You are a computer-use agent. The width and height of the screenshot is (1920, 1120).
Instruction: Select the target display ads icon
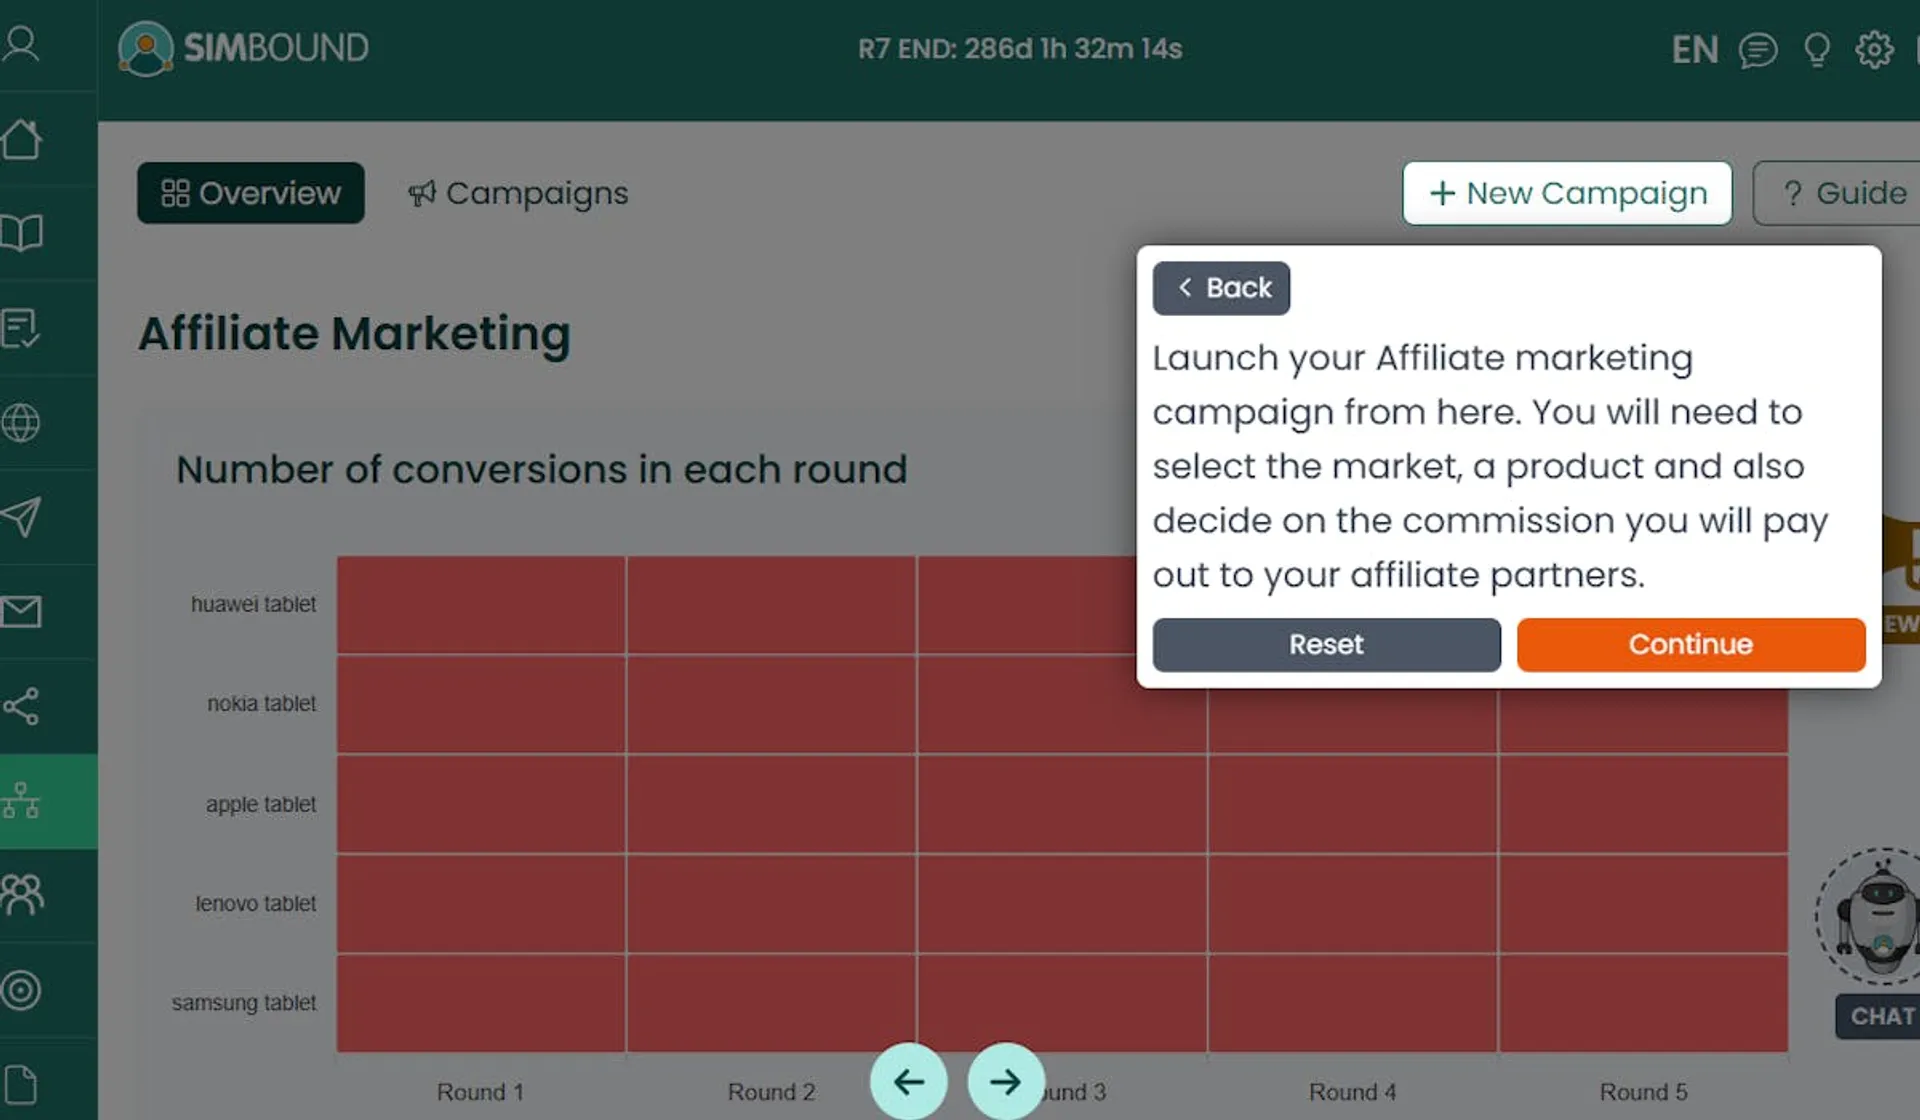24,991
